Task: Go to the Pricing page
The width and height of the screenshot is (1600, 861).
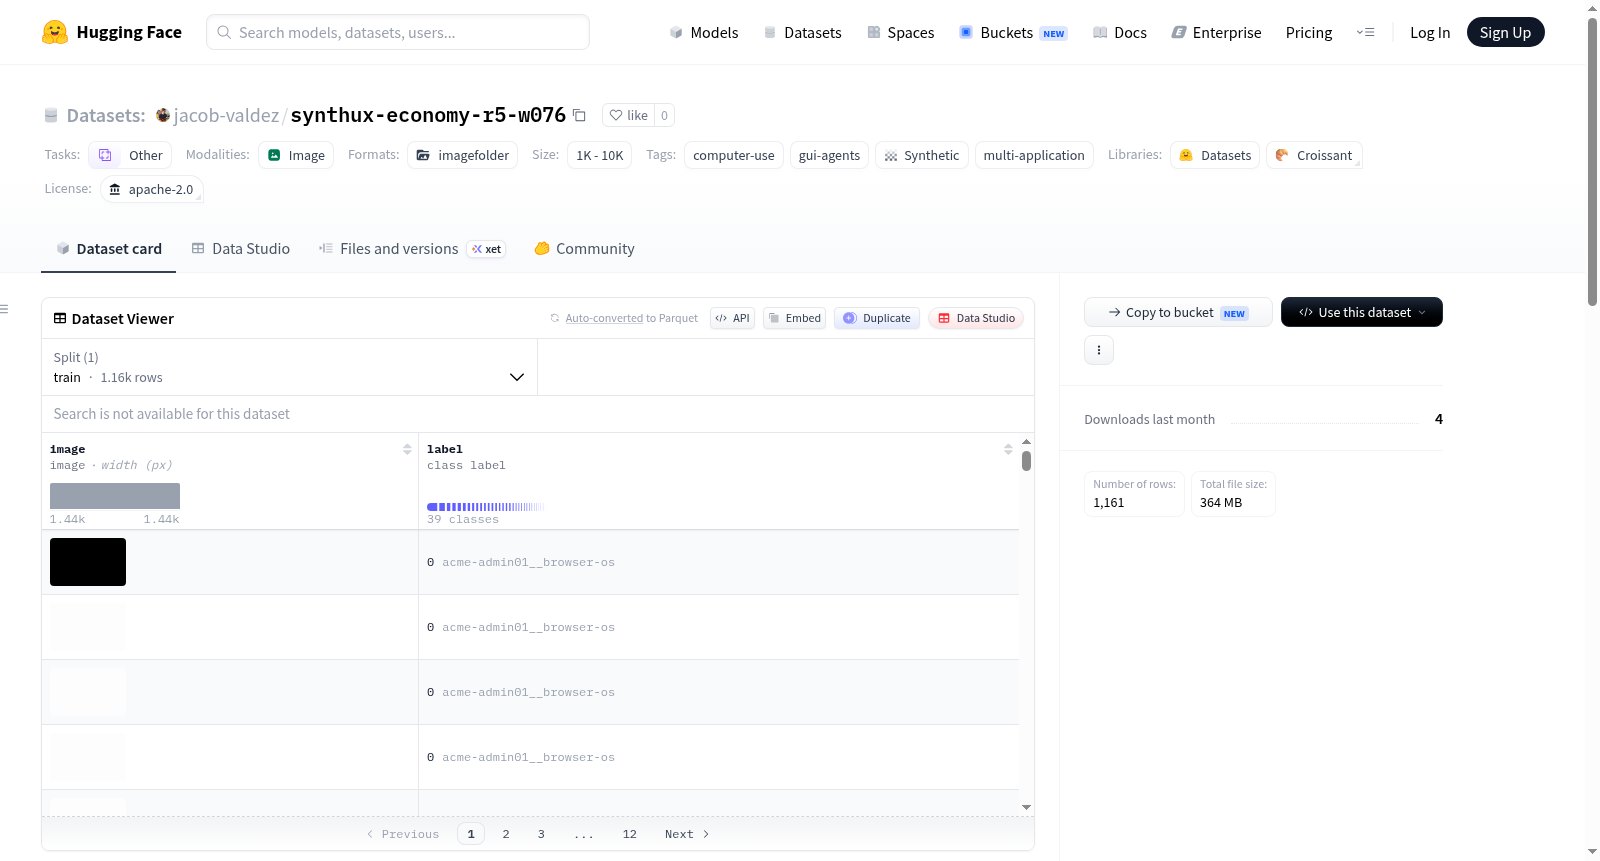Action: (1309, 32)
